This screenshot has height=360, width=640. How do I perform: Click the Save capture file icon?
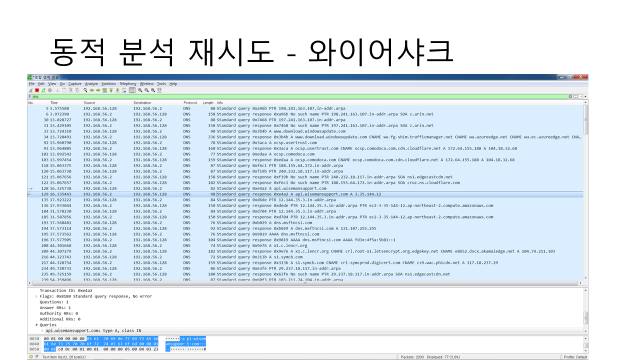pos(64,90)
